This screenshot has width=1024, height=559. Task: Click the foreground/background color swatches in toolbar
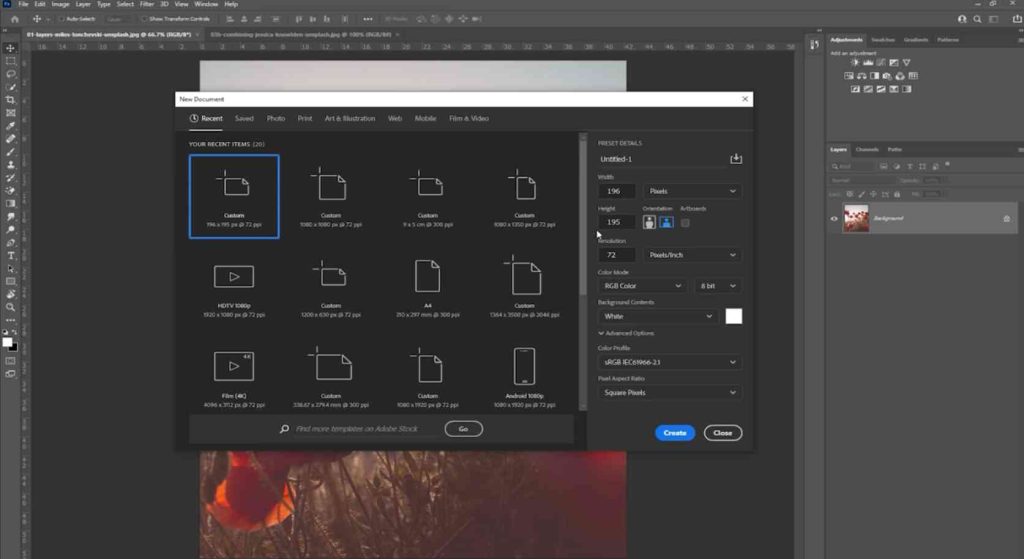click(9, 343)
